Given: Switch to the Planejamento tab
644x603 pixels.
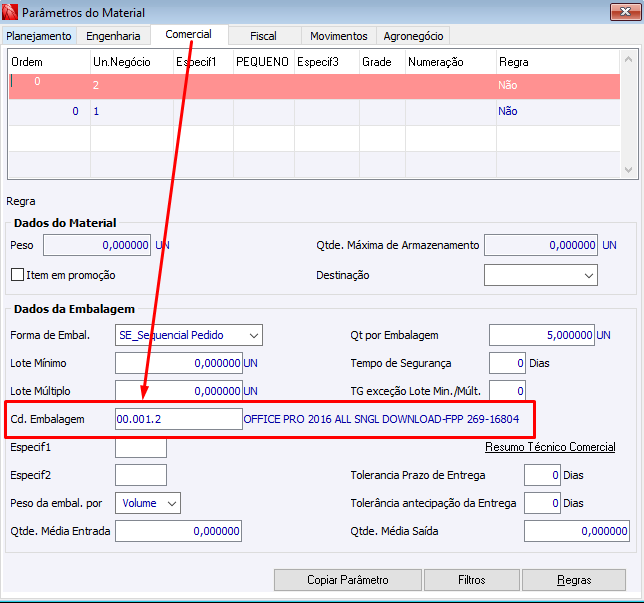Looking at the screenshot, I should coord(39,36).
